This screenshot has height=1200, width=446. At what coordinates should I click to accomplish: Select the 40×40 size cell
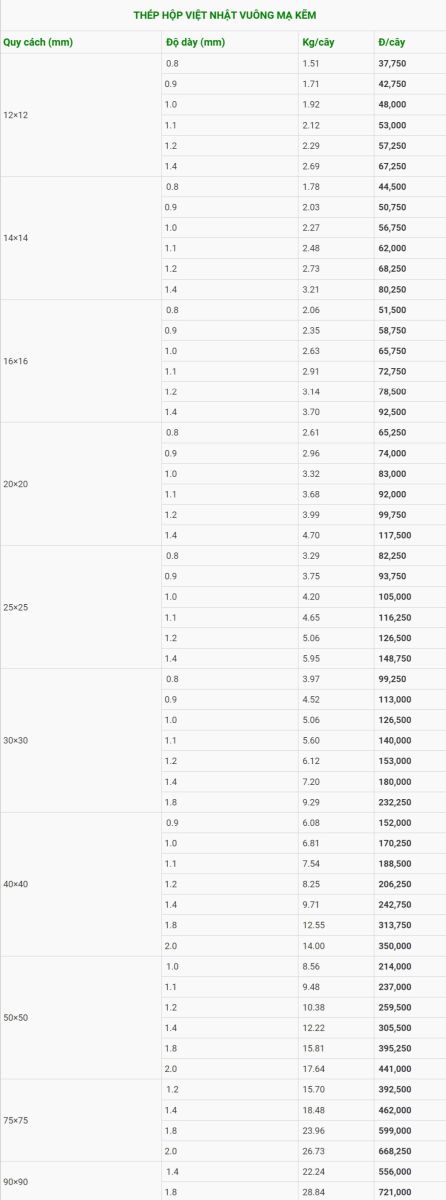point(80,885)
